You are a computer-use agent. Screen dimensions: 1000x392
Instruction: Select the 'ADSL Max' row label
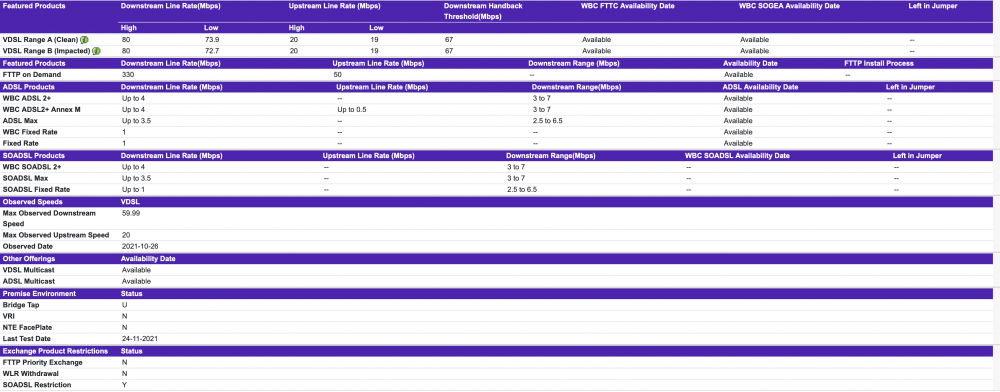(21, 120)
